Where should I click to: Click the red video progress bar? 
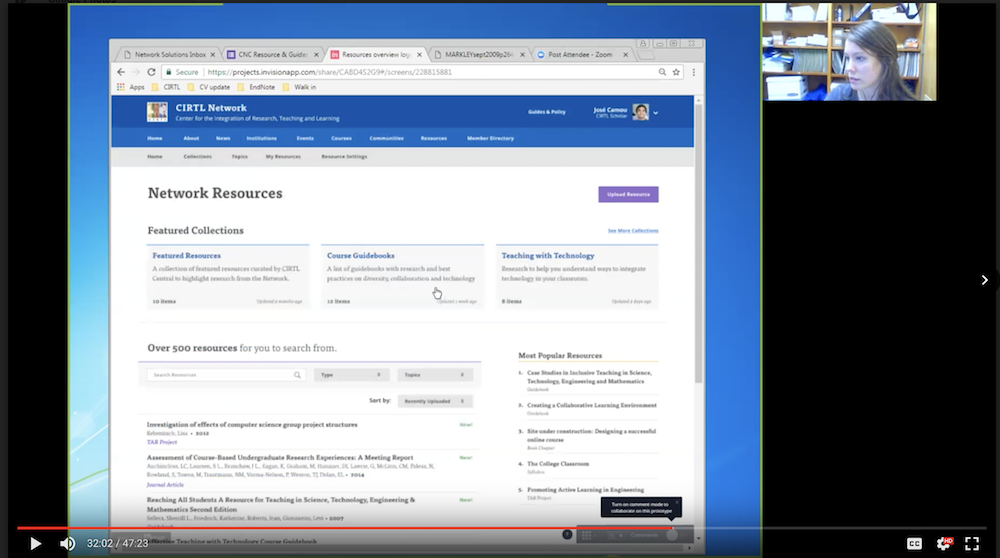(344, 528)
